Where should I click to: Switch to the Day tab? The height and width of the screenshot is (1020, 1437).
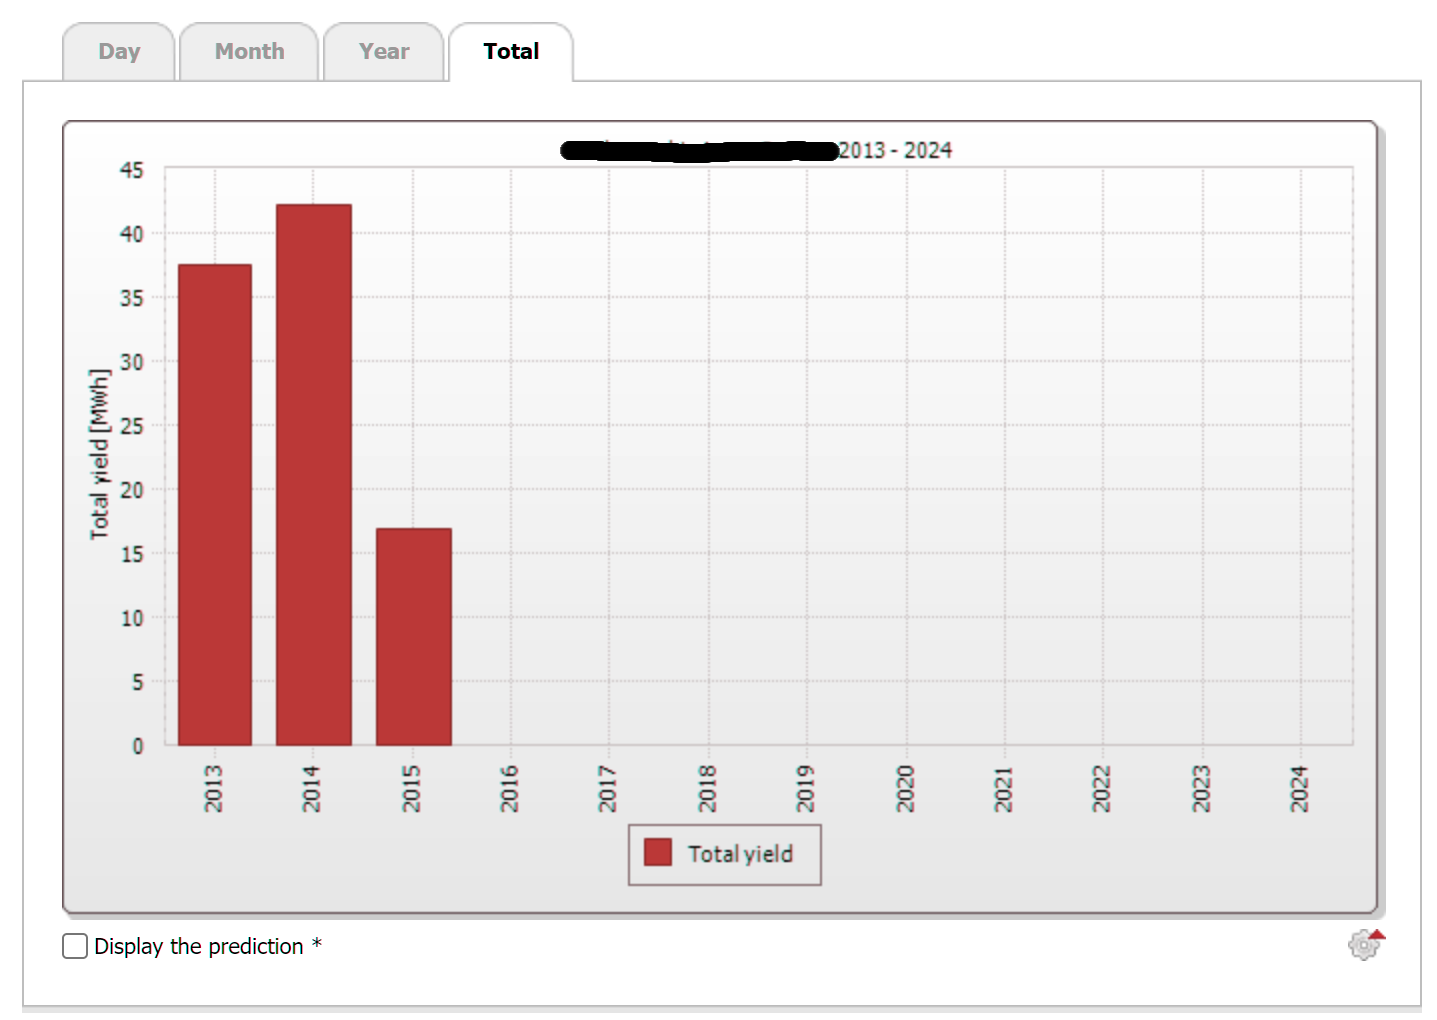click(119, 52)
